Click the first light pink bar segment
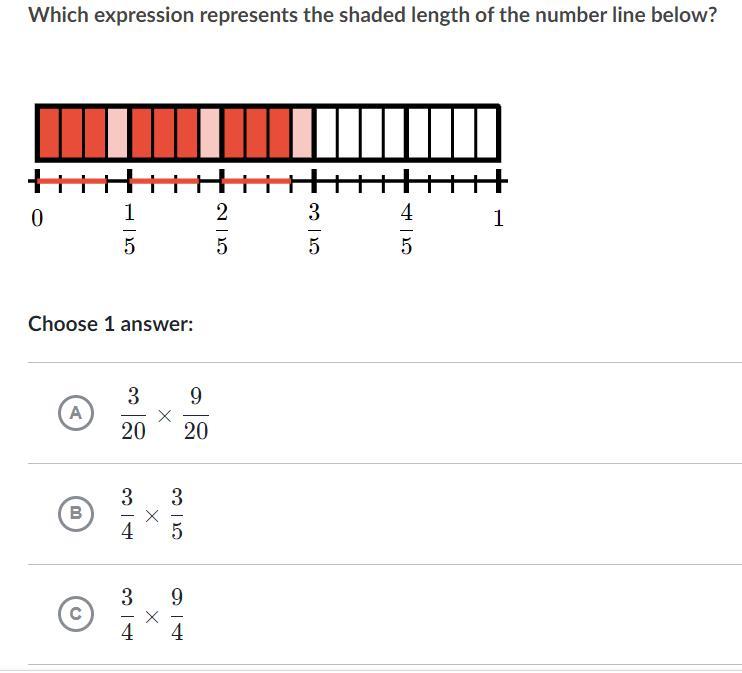 [x=118, y=133]
